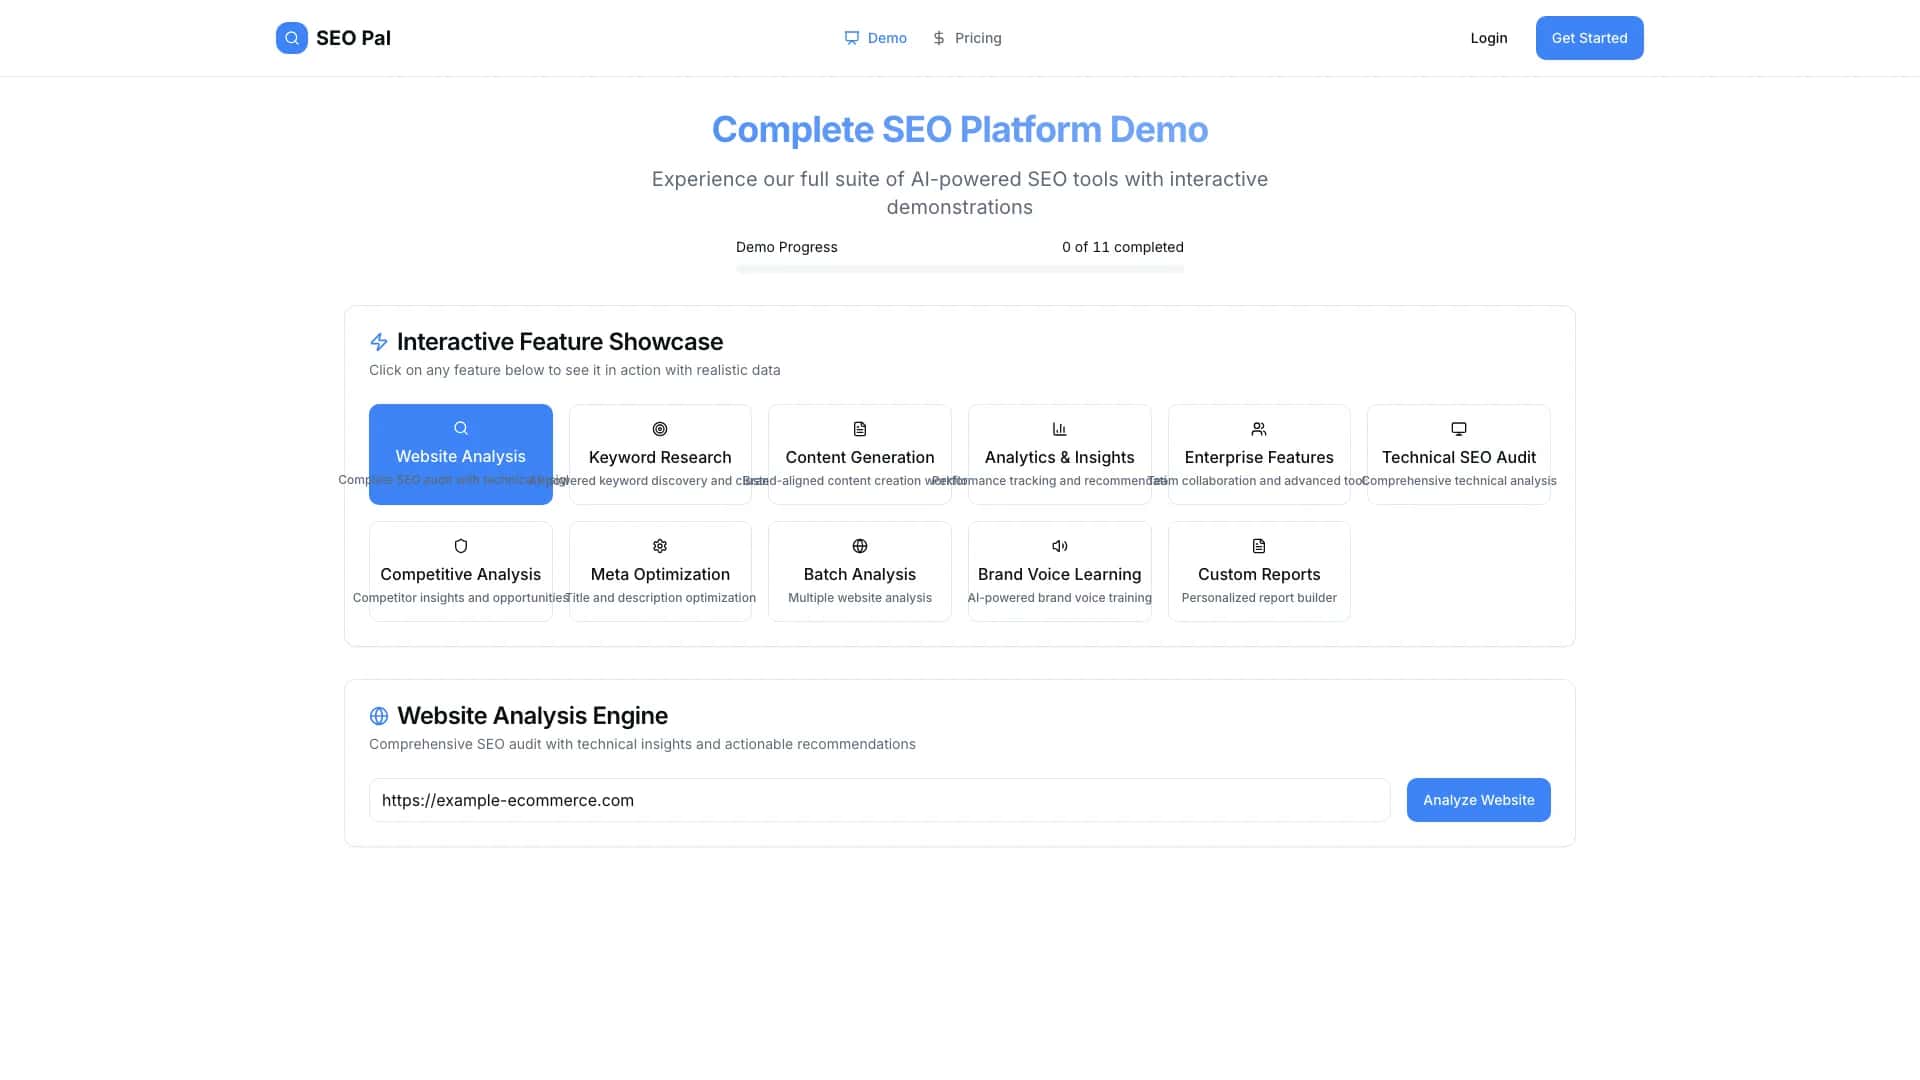Click the website URL input field
Screen dimensions: 1920x1080
click(x=879, y=799)
